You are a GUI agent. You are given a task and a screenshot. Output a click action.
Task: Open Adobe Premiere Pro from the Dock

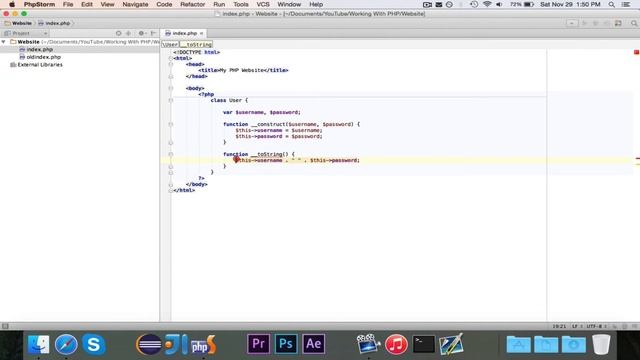point(258,344)
